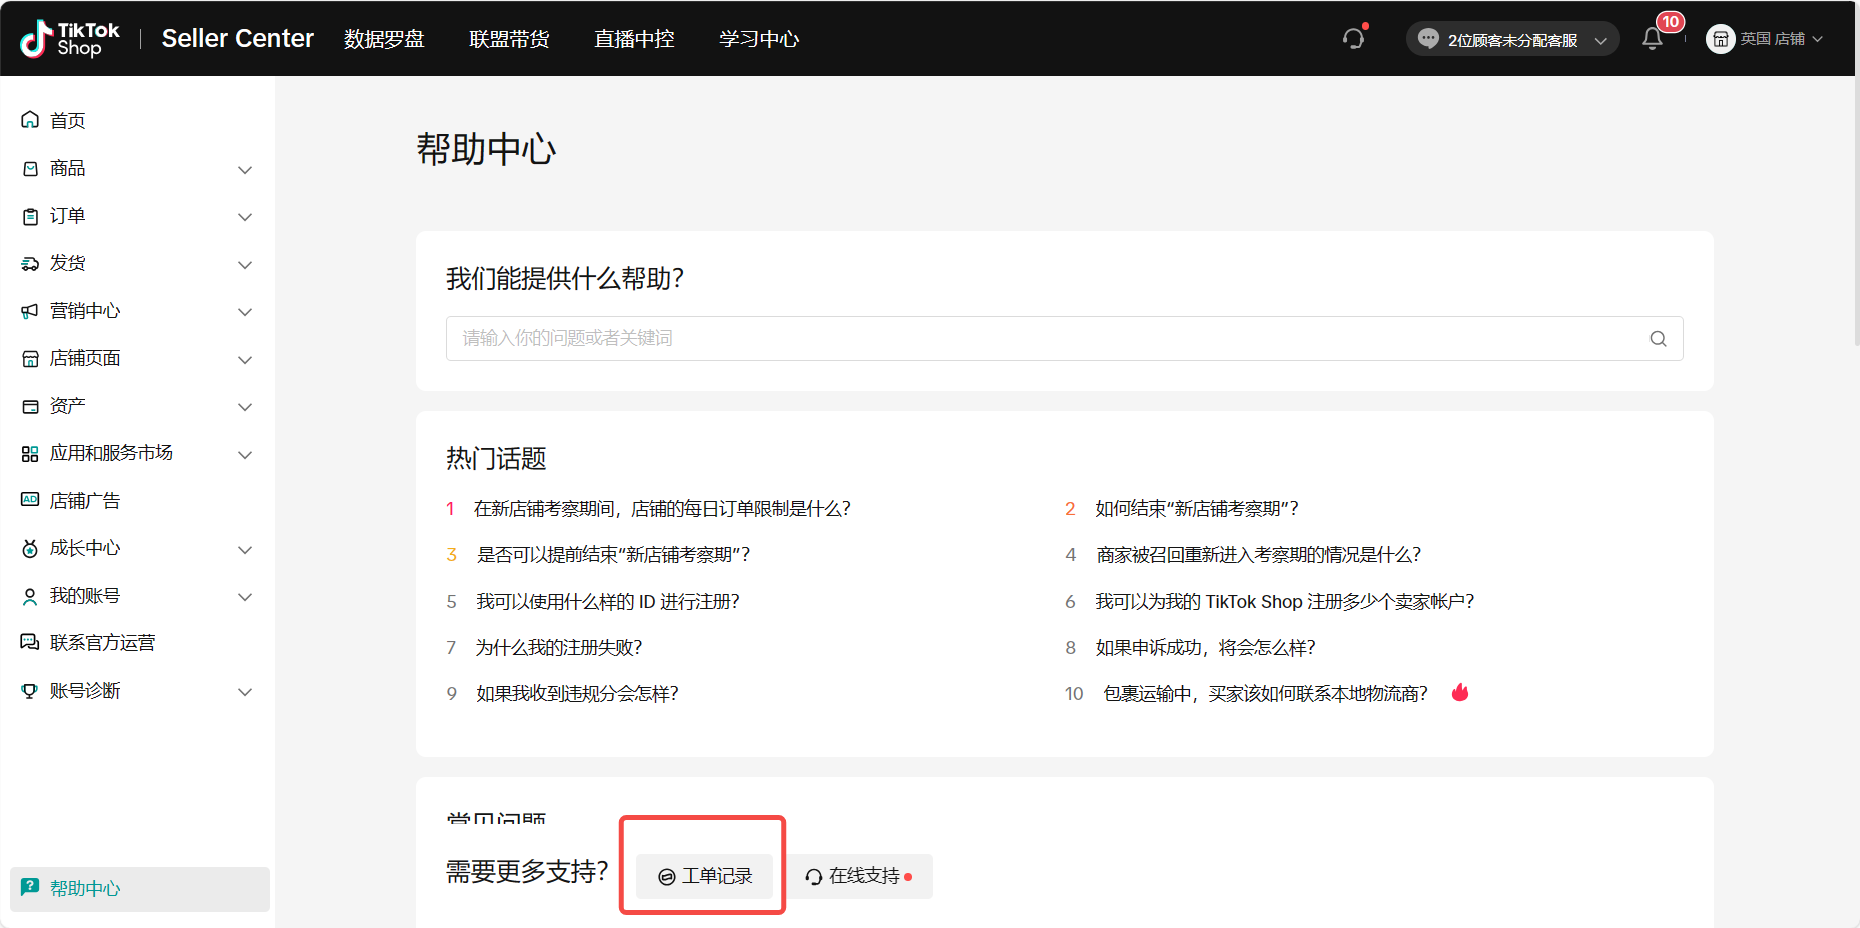Expand the 账号诊断 sidebar section

pyautogui.click(x=244, y=691)
